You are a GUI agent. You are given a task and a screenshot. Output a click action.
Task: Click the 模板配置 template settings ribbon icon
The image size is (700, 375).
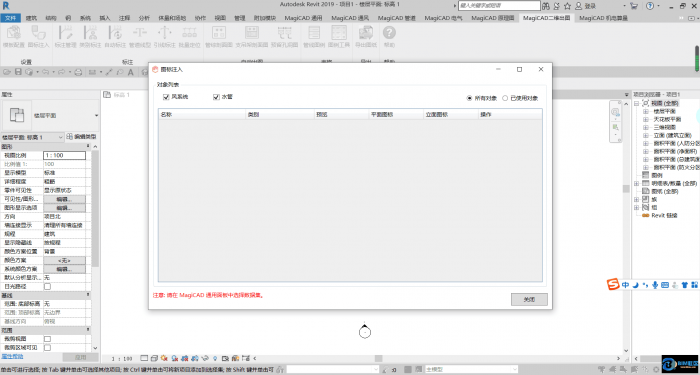14,37
